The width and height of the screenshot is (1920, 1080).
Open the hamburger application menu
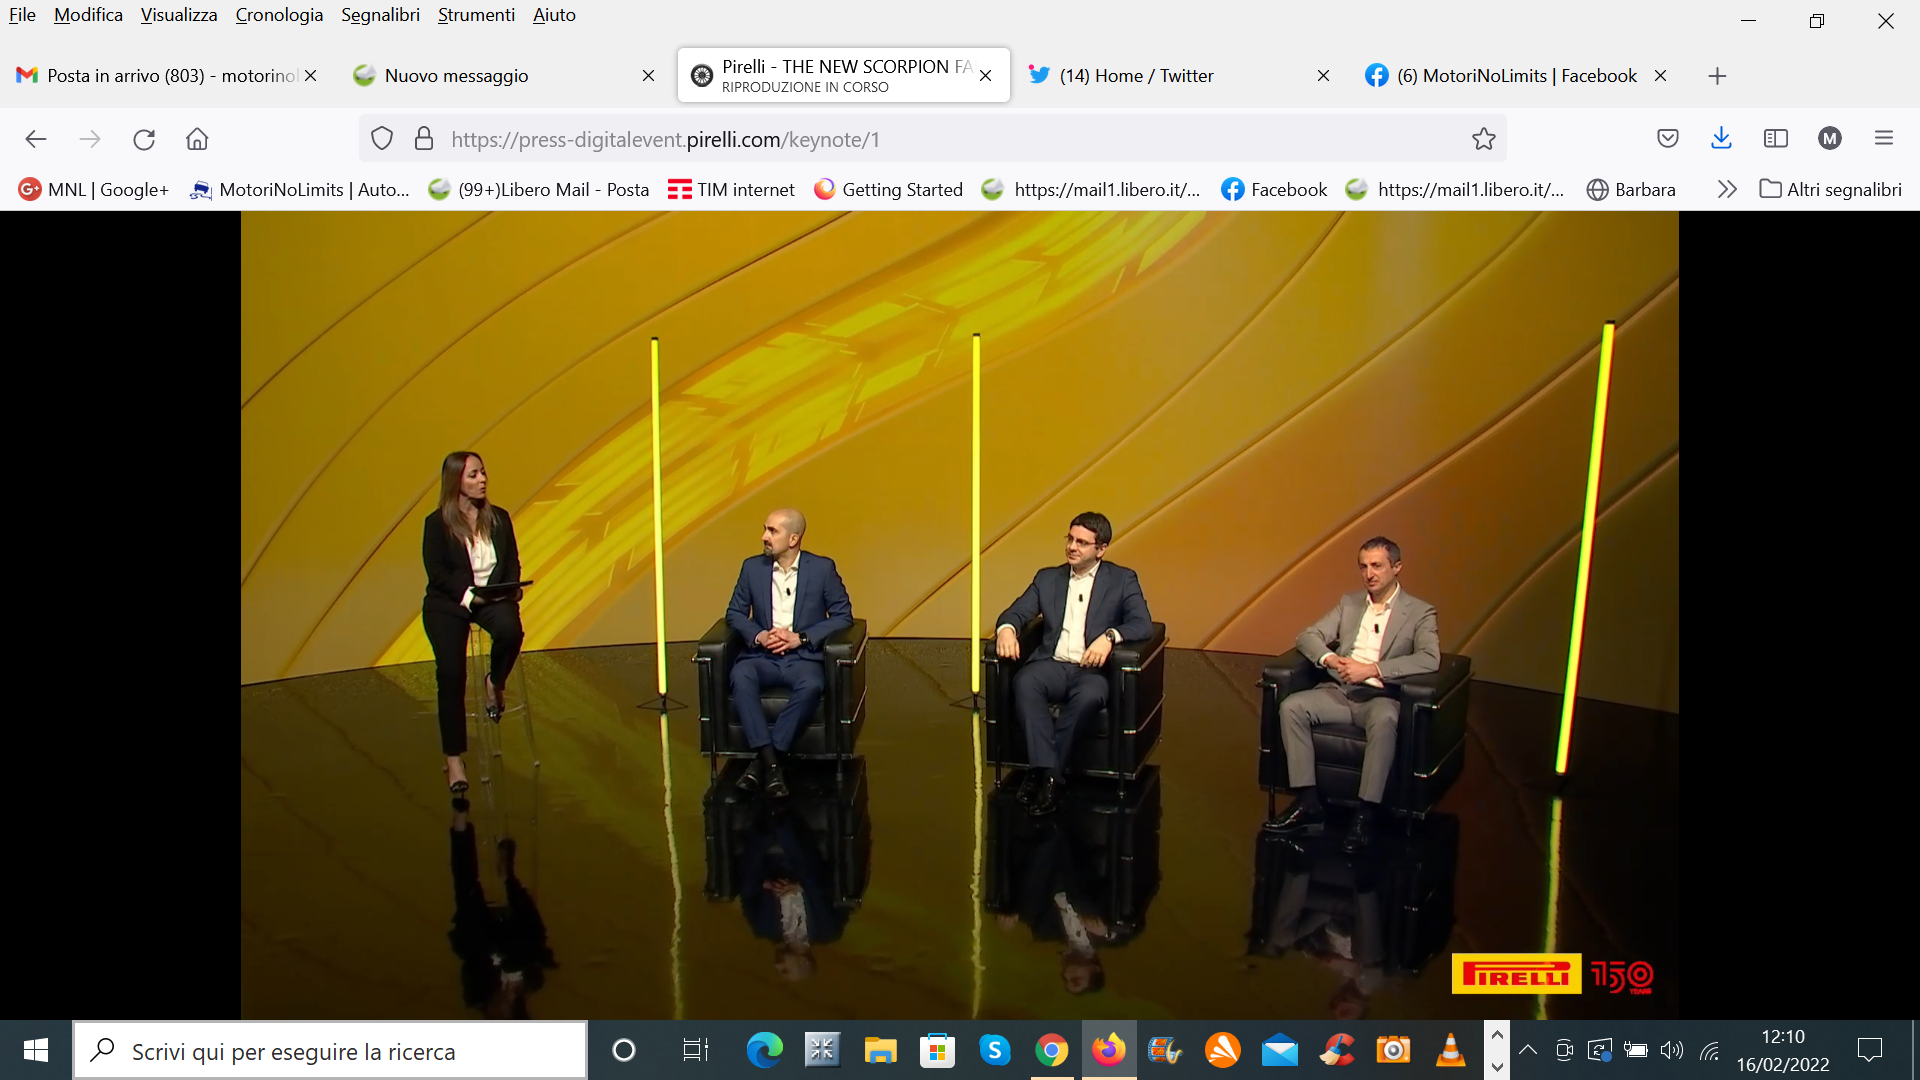point(1884,139)
